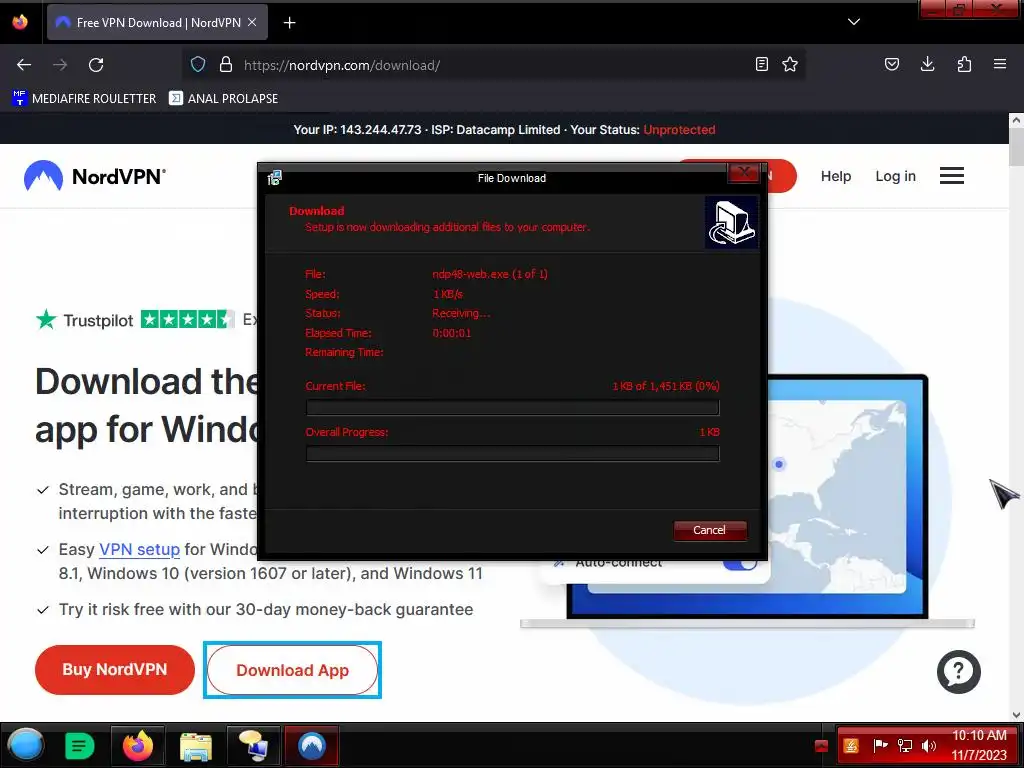Click the Trustpilot star rating
Image resolution: width=1024 pixels, height=768 pixels.
pos(187,319)
